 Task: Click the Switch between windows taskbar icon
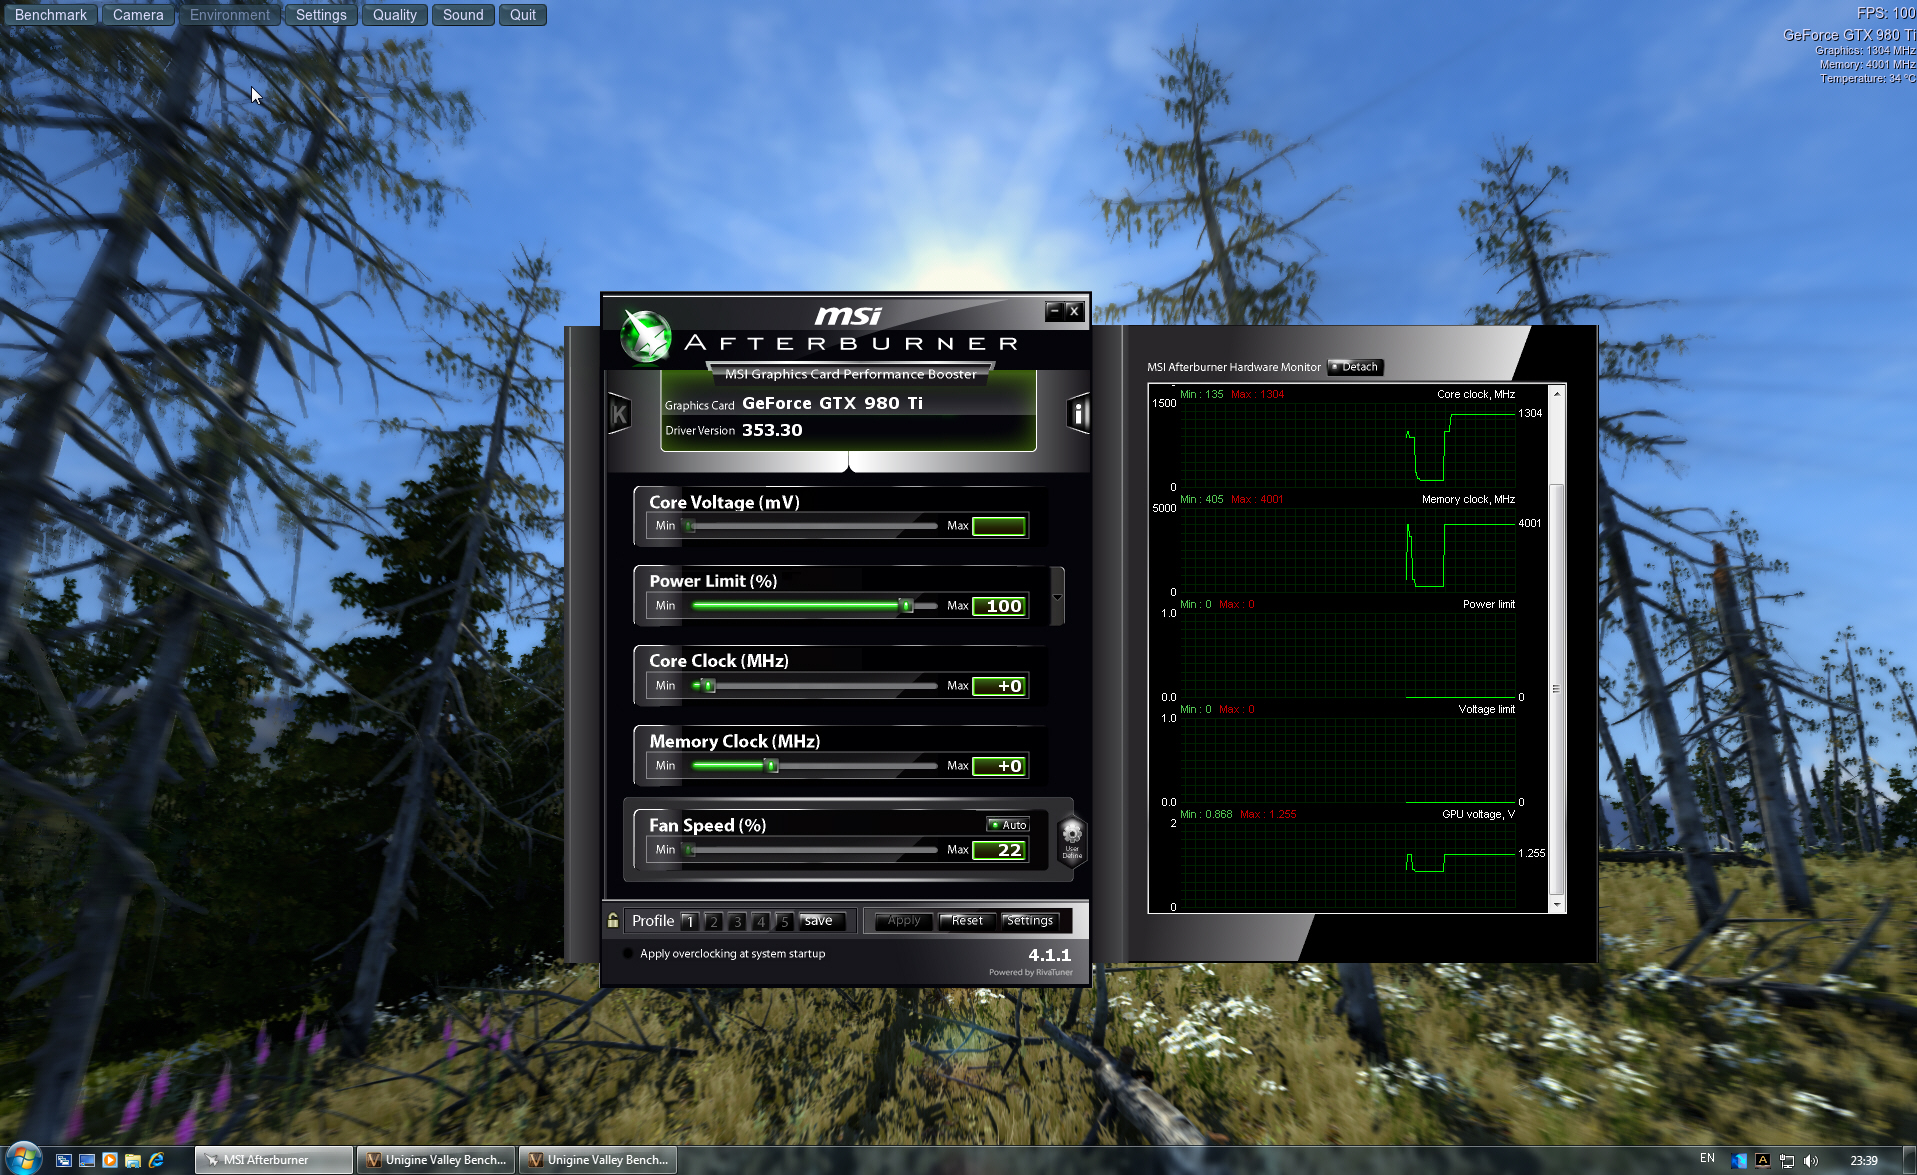(63, 1160)
